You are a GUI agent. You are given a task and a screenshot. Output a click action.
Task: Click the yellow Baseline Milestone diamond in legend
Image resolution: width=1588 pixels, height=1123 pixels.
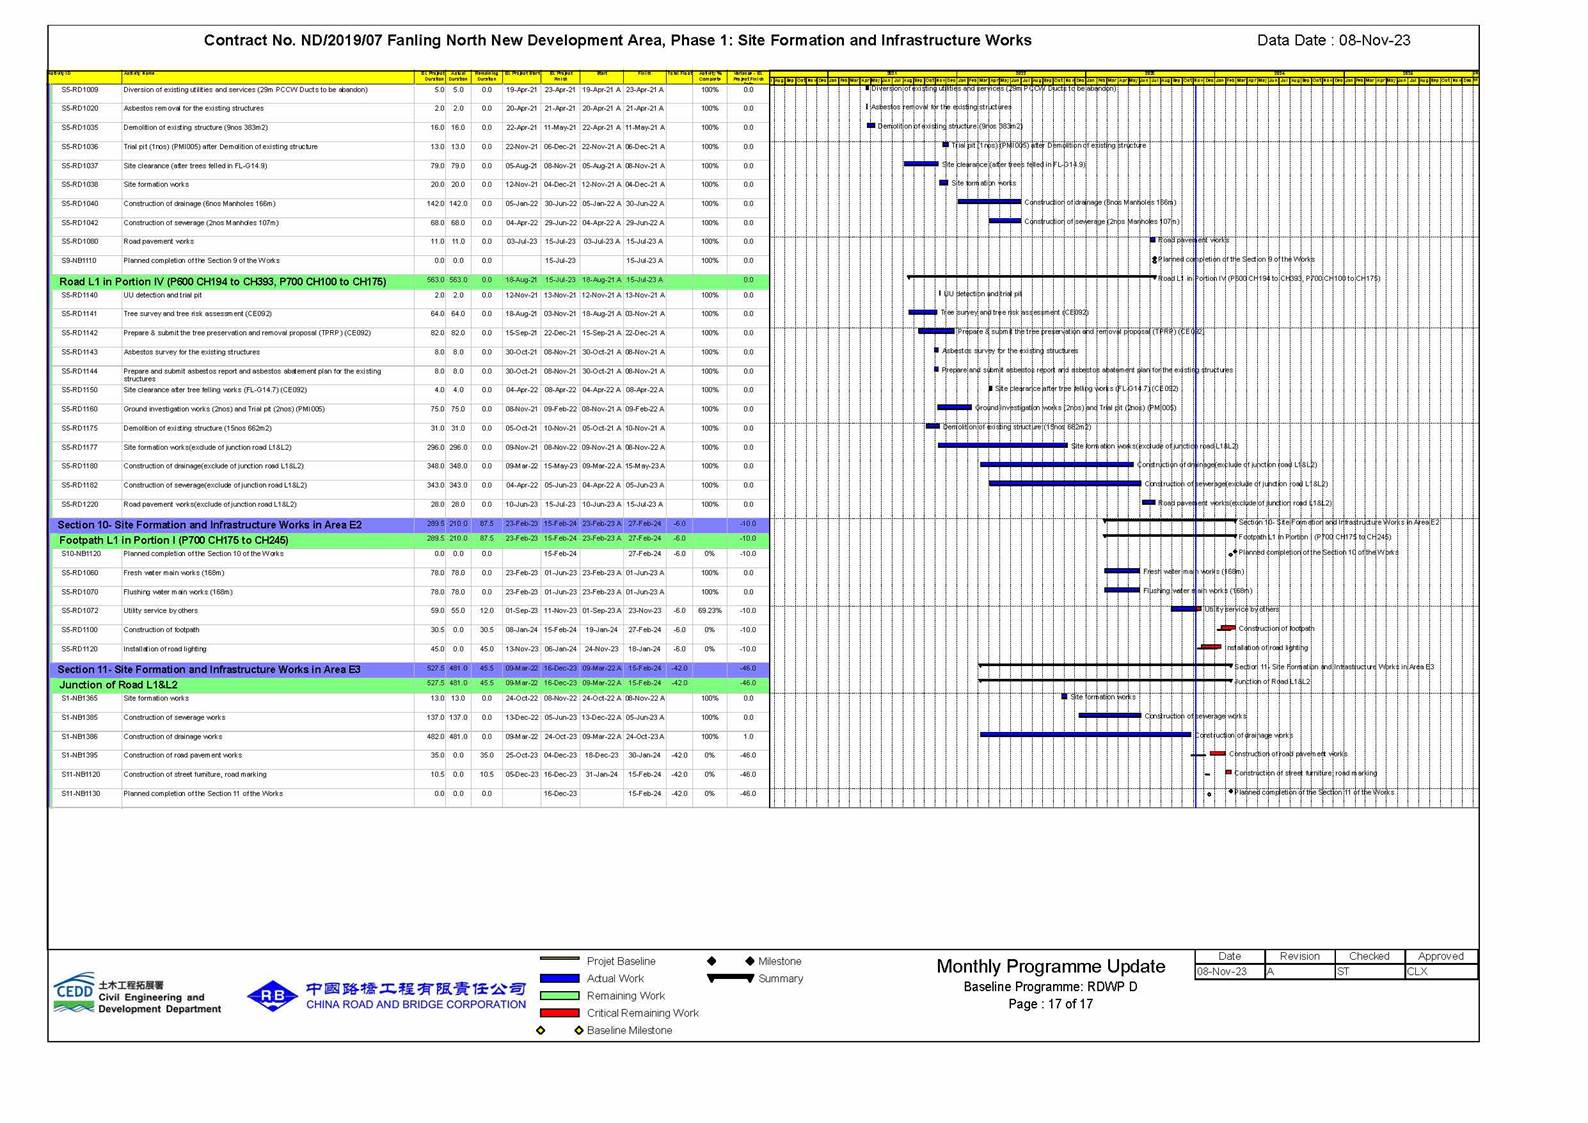[x=578, y=1030]
